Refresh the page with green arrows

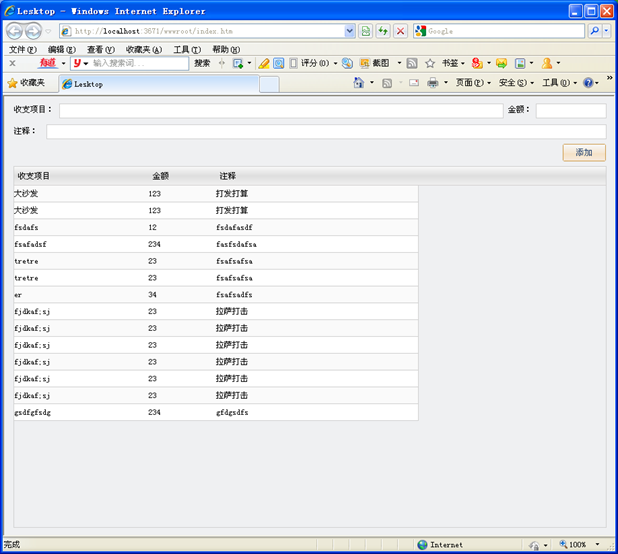(383, 31)
